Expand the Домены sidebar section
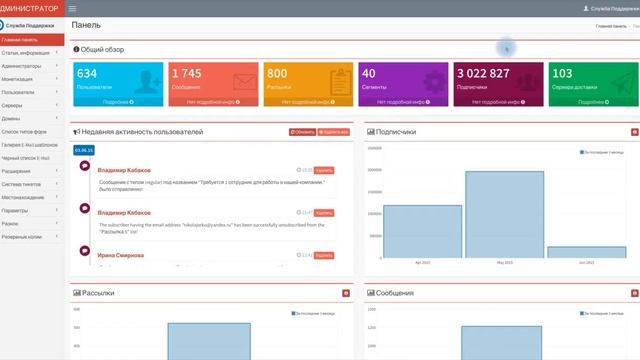The width and height of the screenshot is (640, 360). 32,118
